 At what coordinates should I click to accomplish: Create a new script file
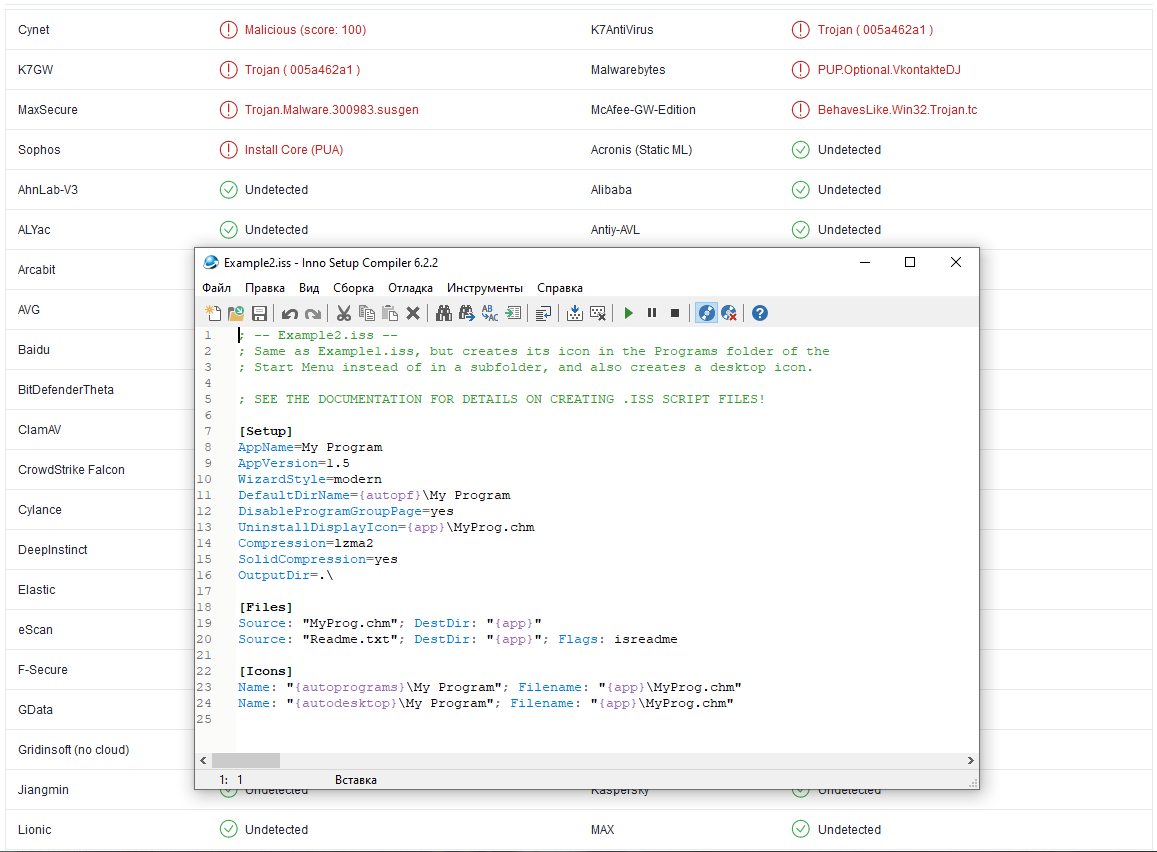(x=213, y=314)
